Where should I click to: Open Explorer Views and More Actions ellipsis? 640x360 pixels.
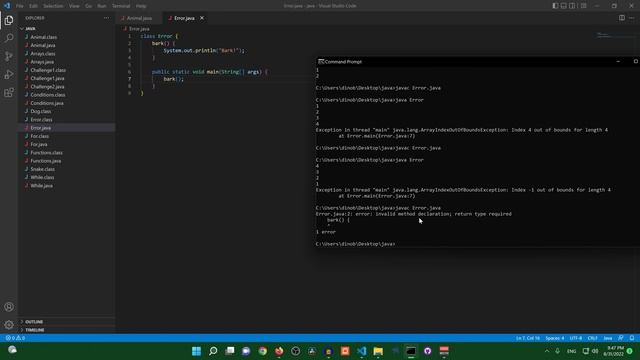[x=107, y=18]
